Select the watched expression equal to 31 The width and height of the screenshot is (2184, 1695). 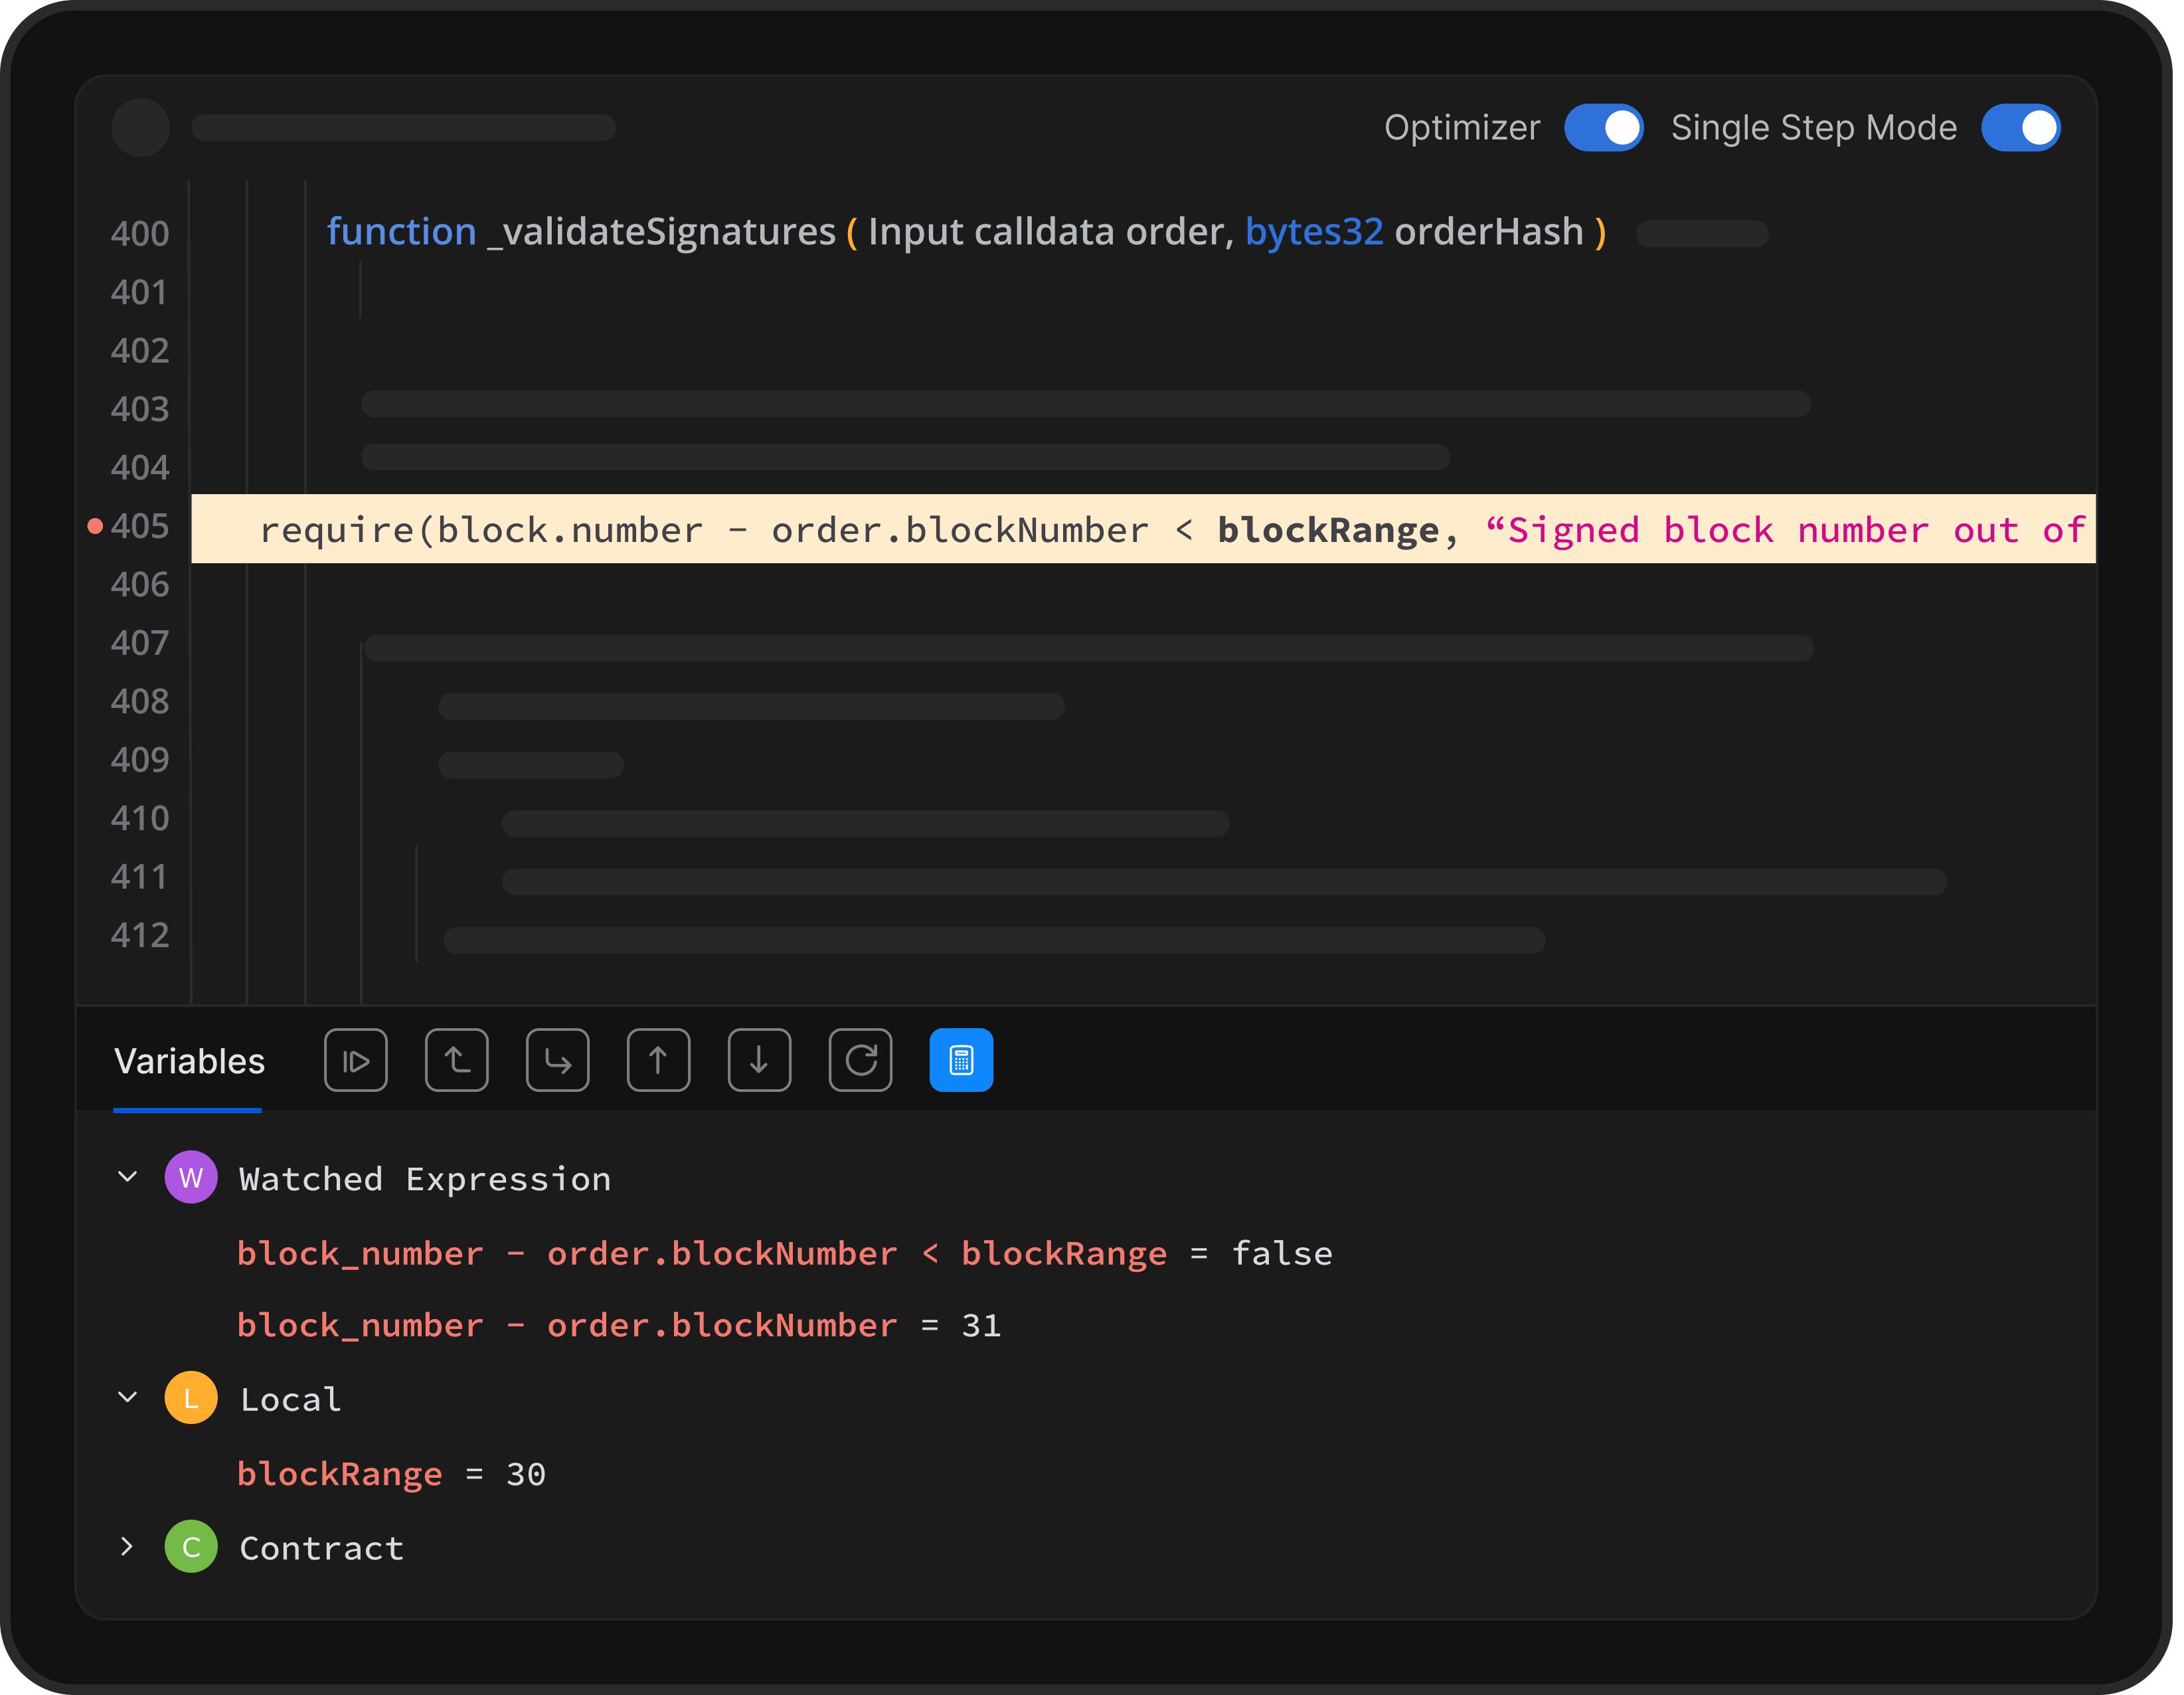point(619,1326)
